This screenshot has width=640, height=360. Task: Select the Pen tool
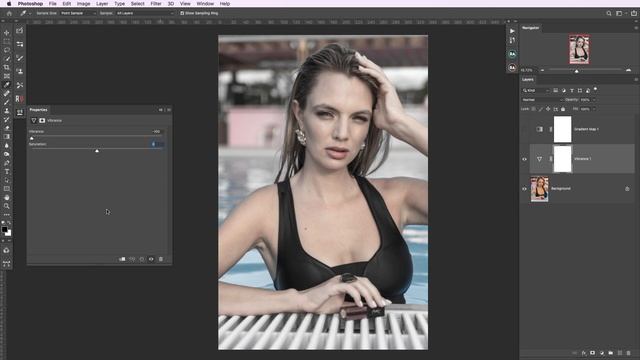pyautogui.click(x=7, y=163)
